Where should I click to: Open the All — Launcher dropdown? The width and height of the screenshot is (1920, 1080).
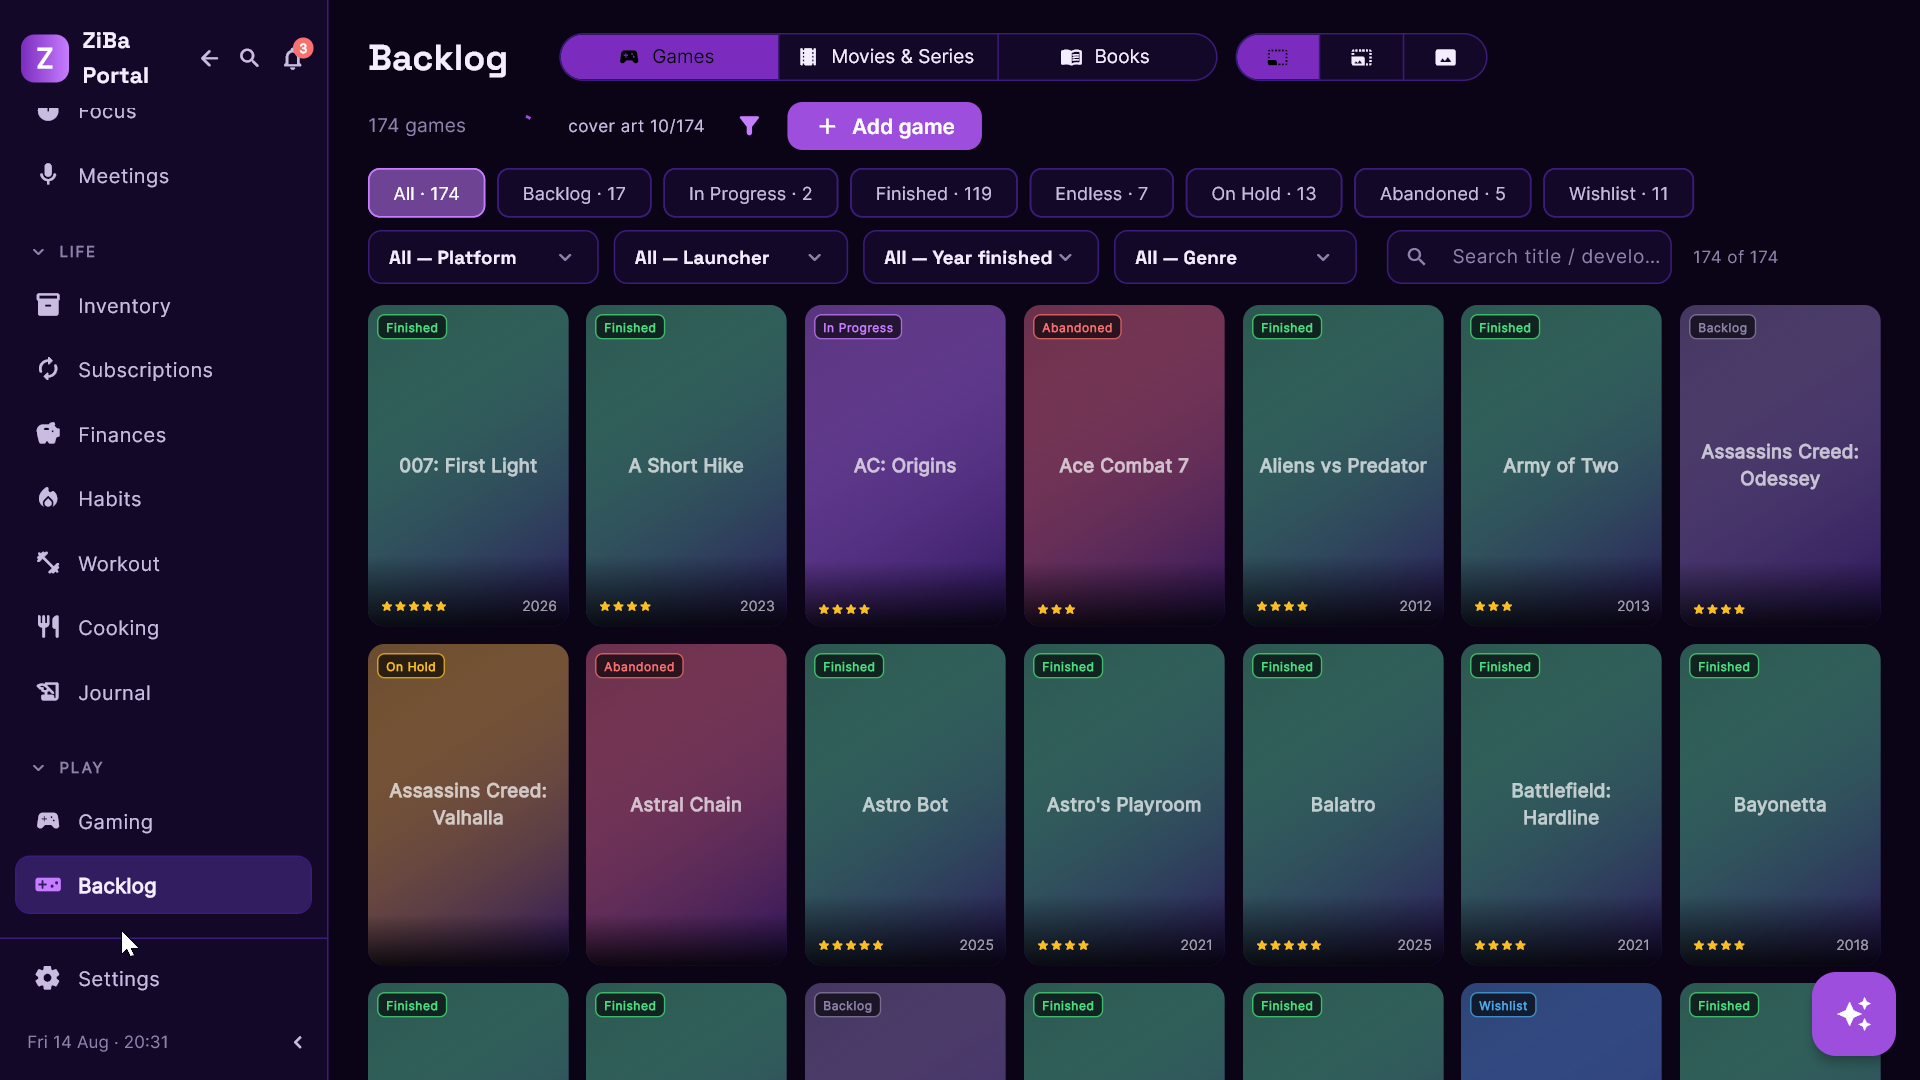point(730,257)
